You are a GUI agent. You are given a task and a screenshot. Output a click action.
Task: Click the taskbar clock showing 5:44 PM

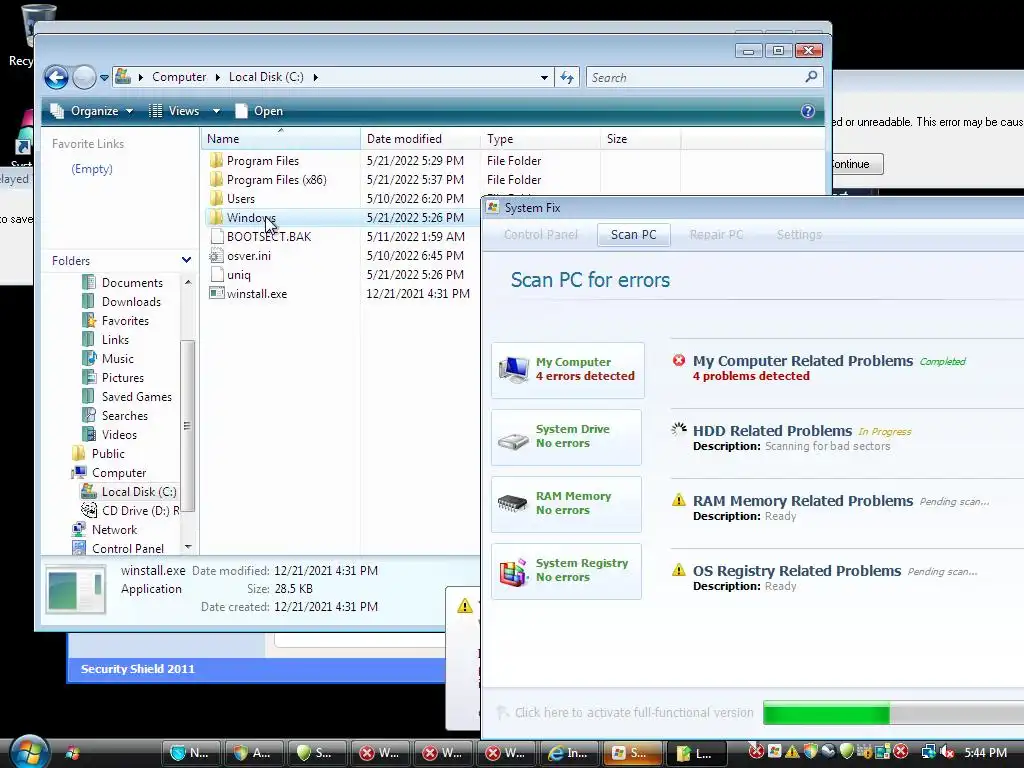coord(985,752)
